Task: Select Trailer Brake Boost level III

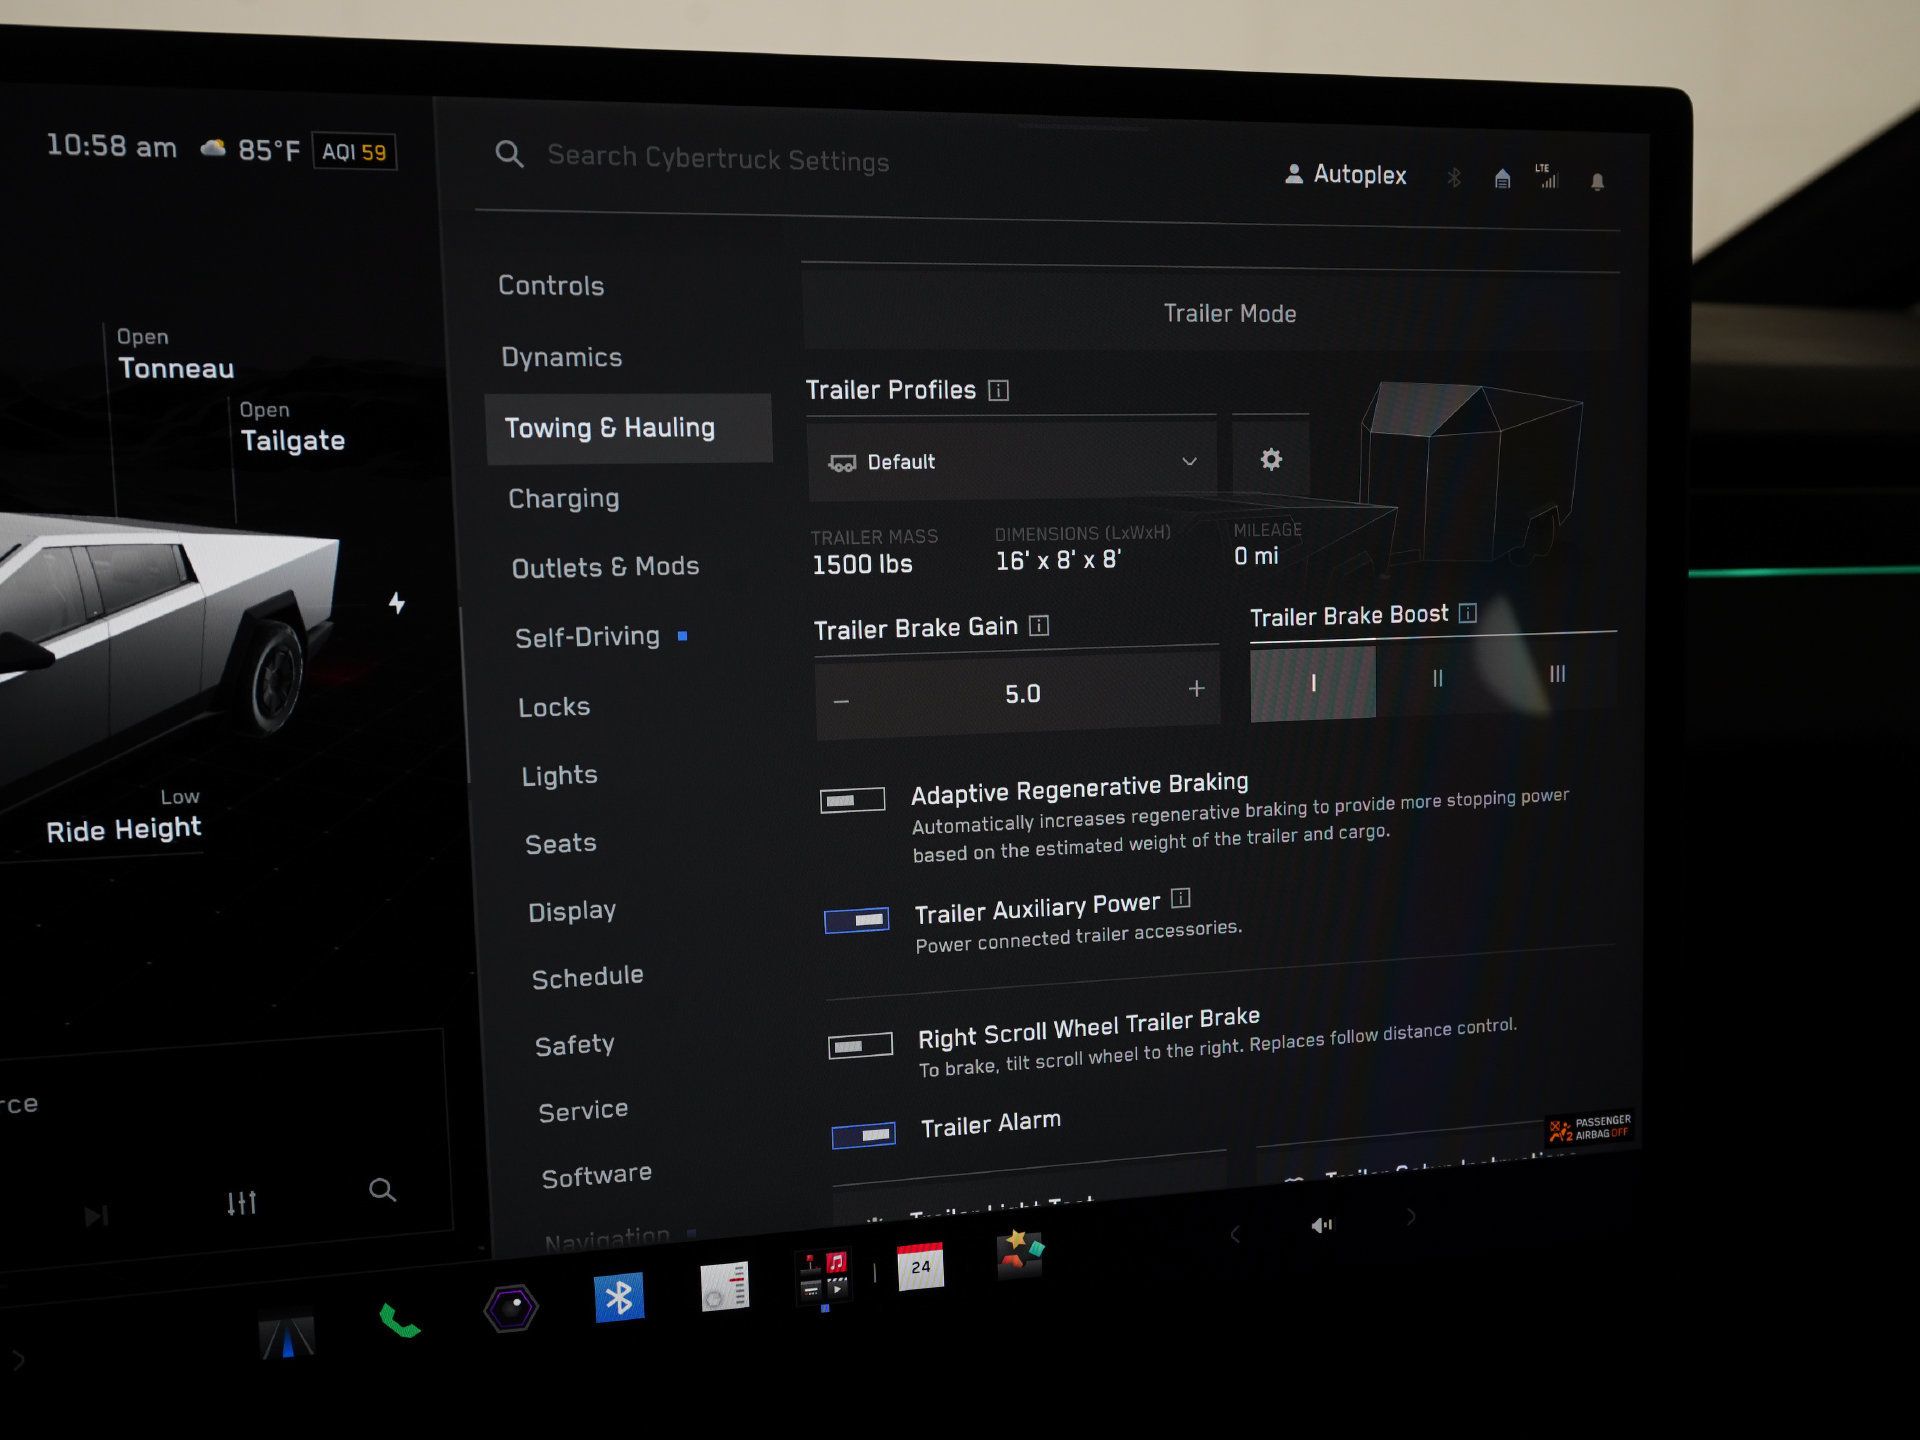Action: pyautogui.click(x=1557, y=673)
